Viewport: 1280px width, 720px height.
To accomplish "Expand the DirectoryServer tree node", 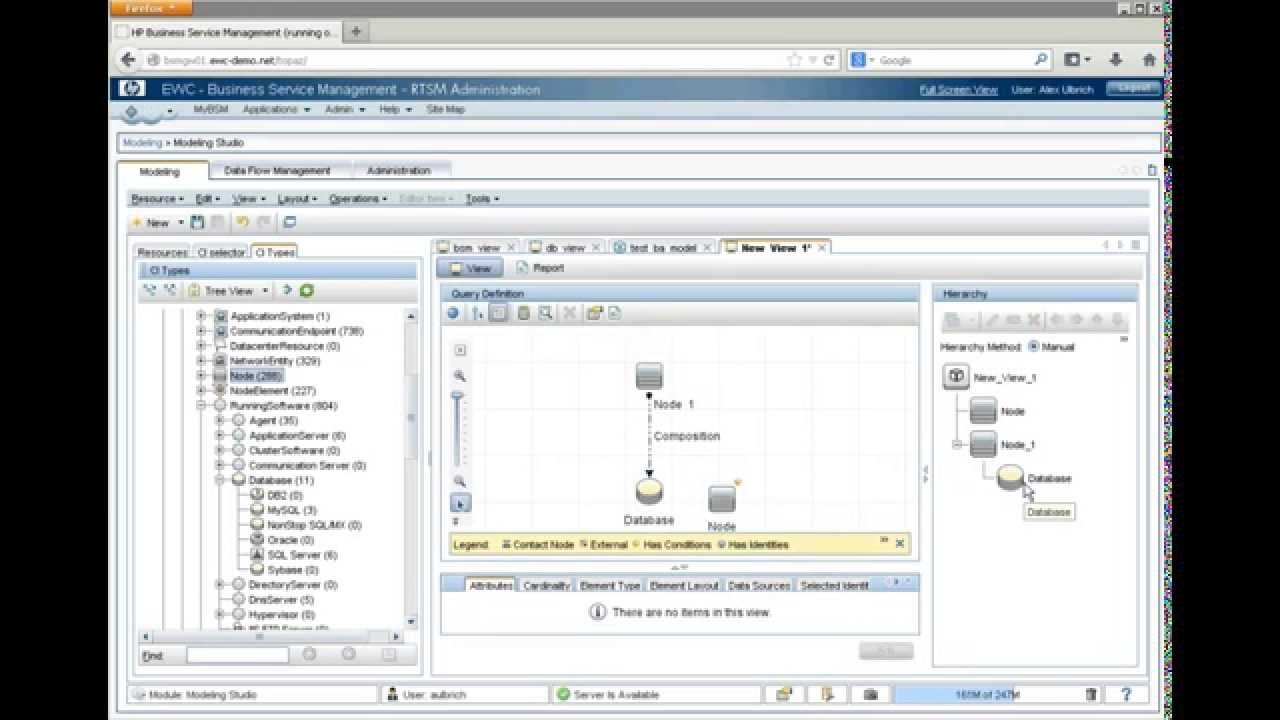I will click(x=219, y=584).
